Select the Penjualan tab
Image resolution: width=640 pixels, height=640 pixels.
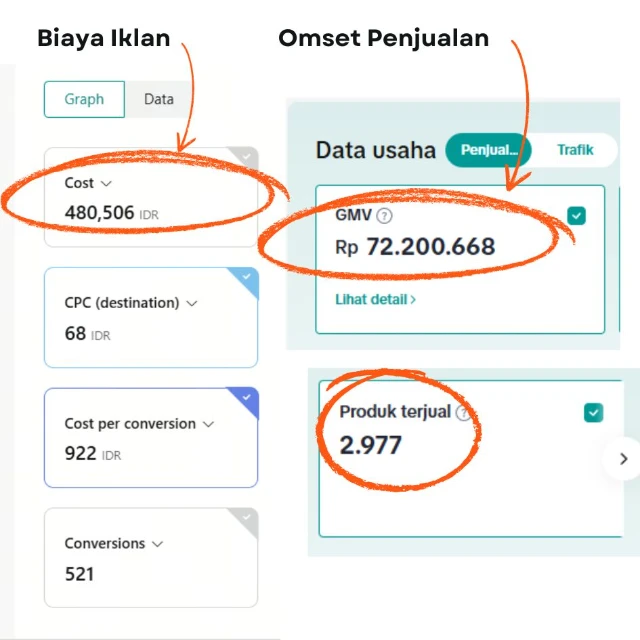tap(489, 150)
